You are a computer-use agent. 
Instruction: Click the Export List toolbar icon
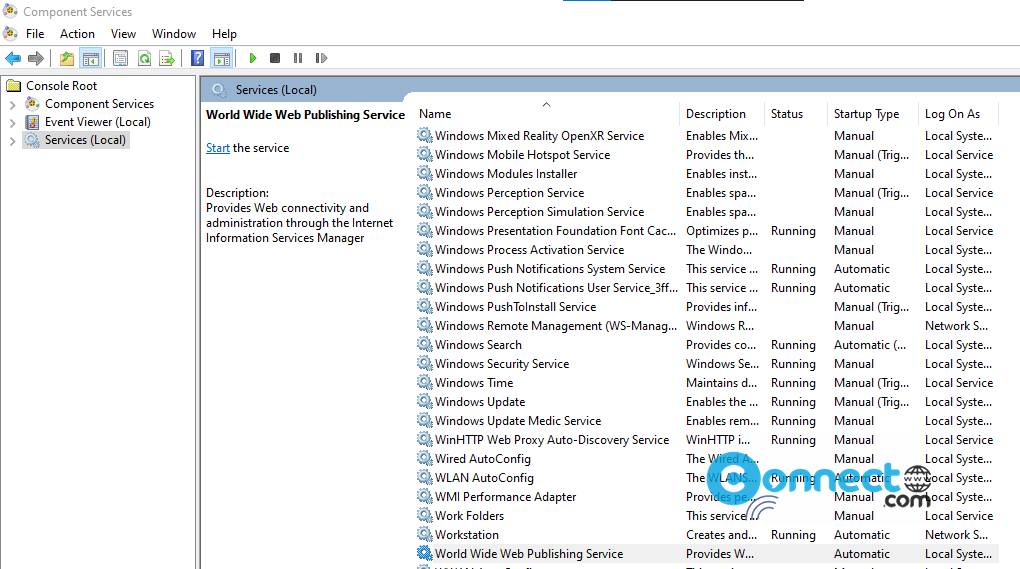(167, 59)
